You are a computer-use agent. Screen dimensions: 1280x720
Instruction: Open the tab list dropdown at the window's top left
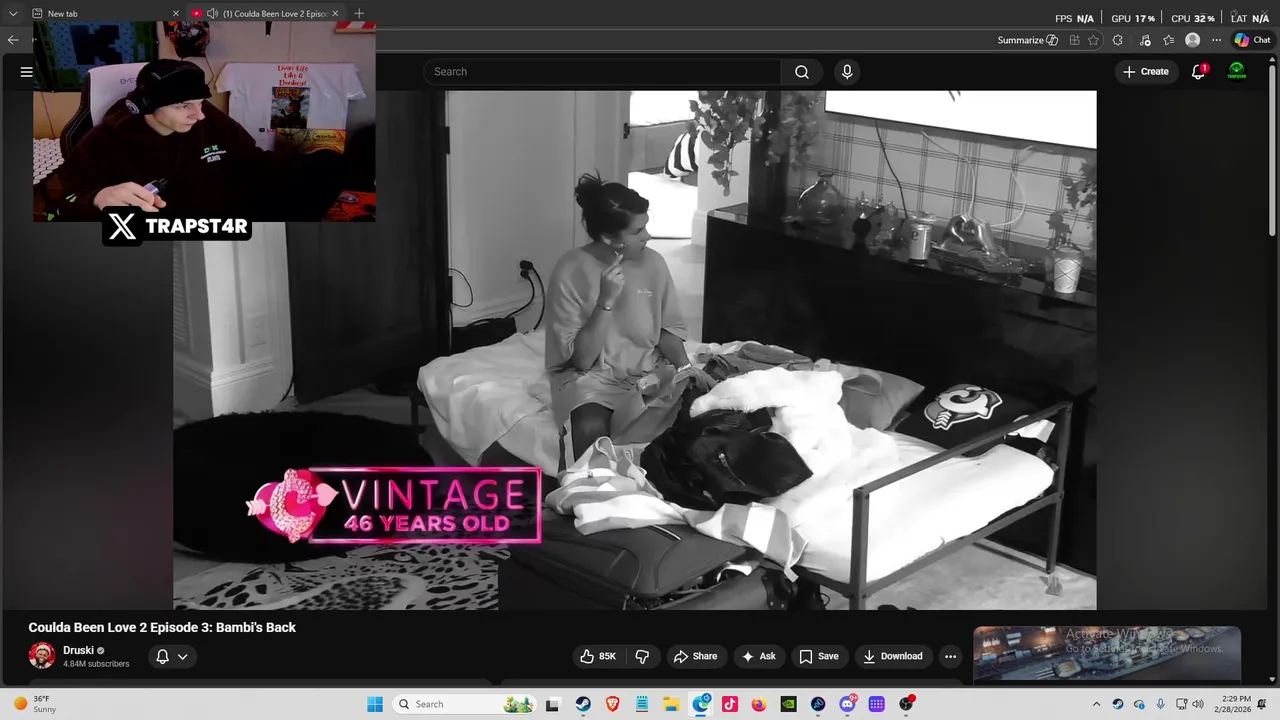13,13
